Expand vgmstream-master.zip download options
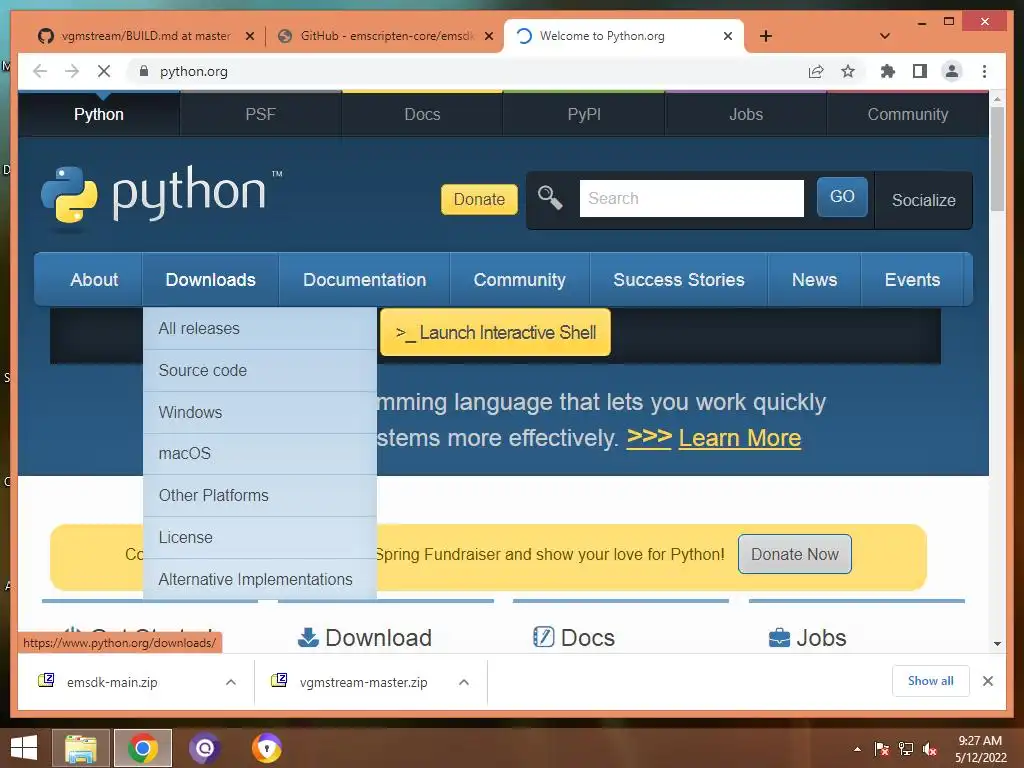Viewport: 1024px width, 768px height. click(x=464, y=682)
